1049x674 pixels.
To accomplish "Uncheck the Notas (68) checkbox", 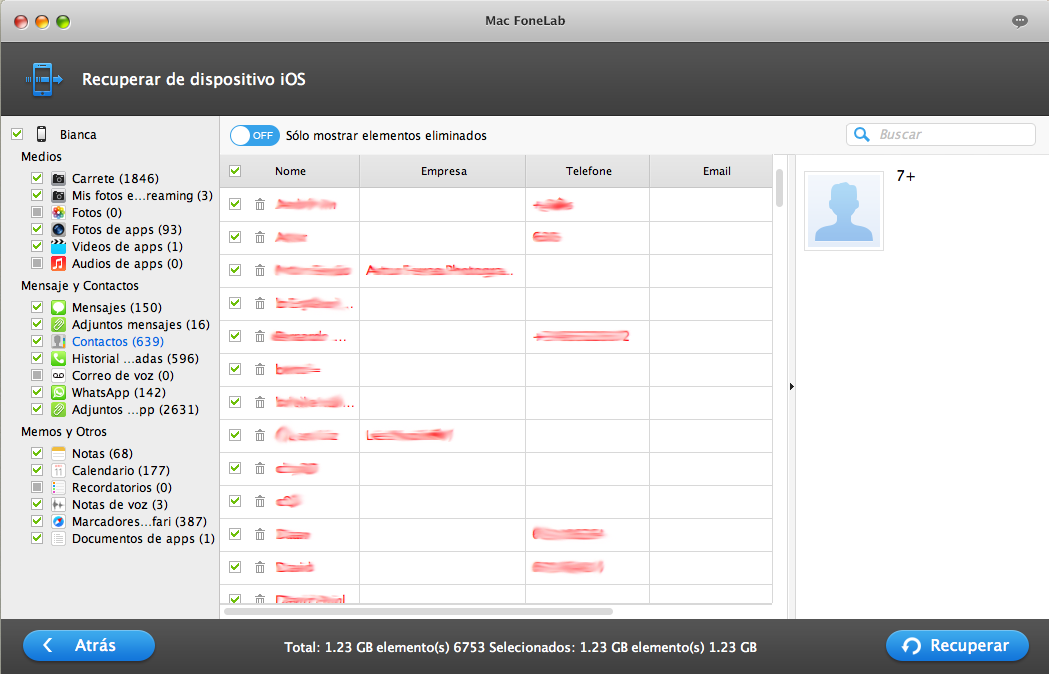I will [x=37, y=453].
